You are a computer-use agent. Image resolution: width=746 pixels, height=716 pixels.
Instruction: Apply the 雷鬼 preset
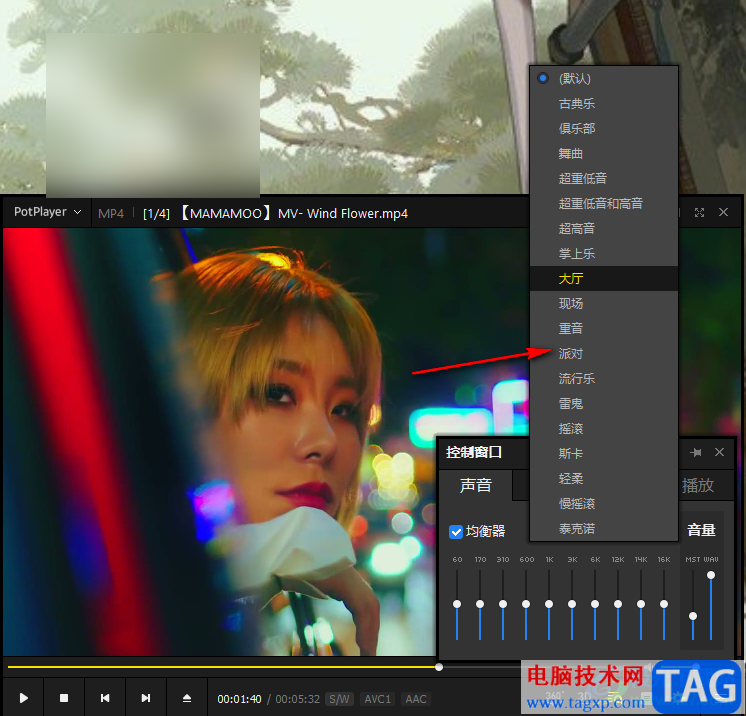[604, 404]
